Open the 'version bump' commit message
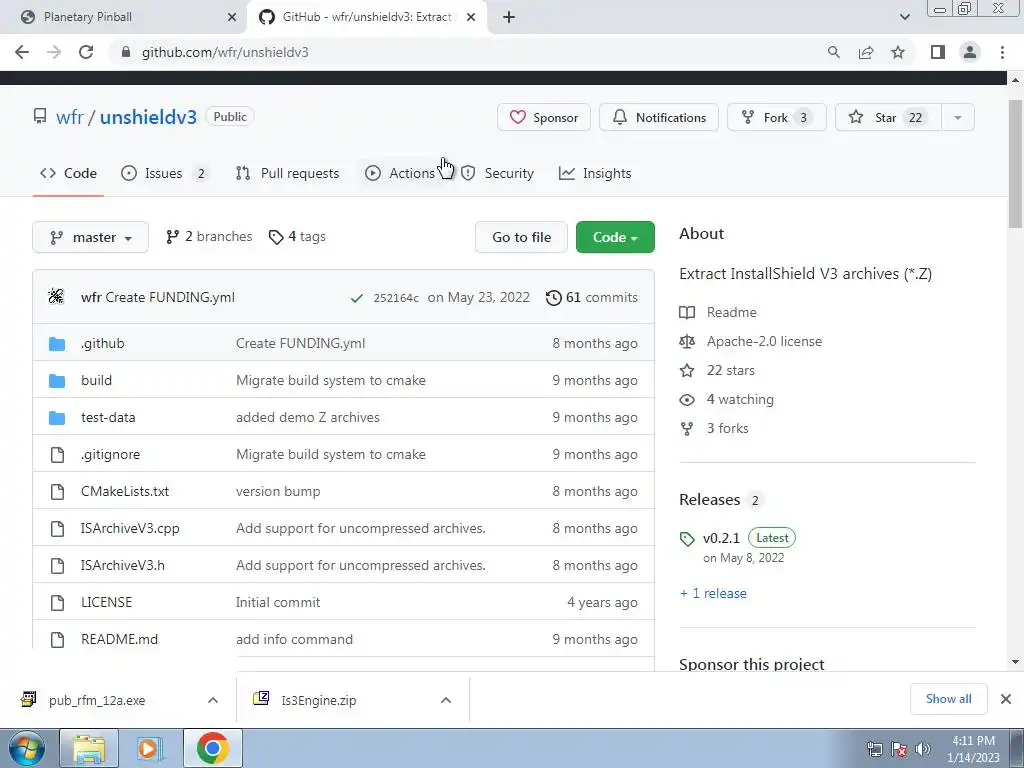1024x768 pixels. (x=278, y=491)
